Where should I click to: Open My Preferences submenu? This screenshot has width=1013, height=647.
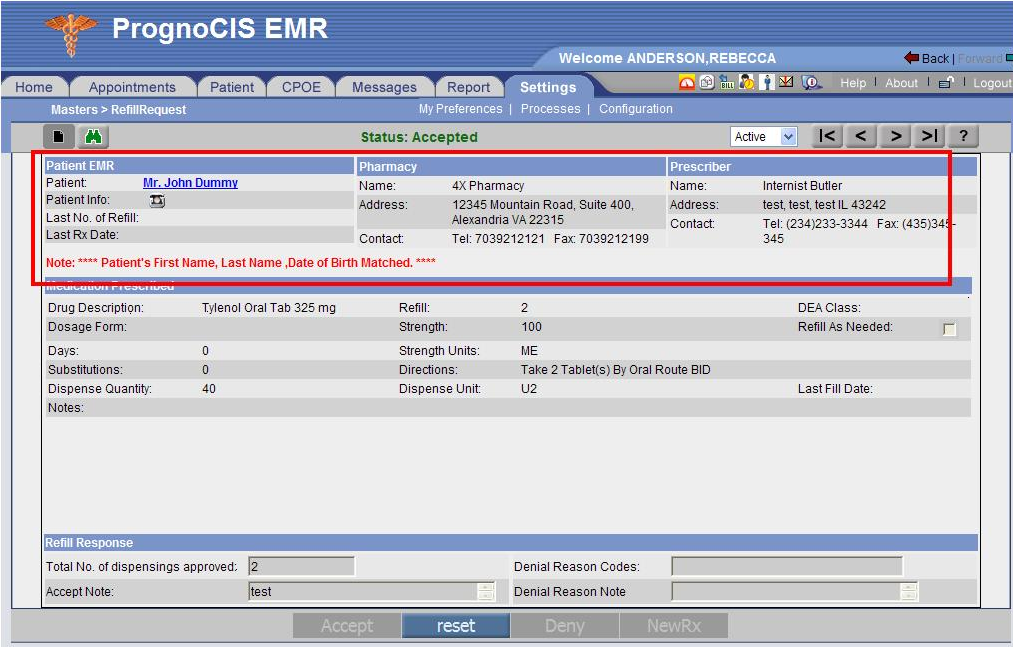(461, 109)
